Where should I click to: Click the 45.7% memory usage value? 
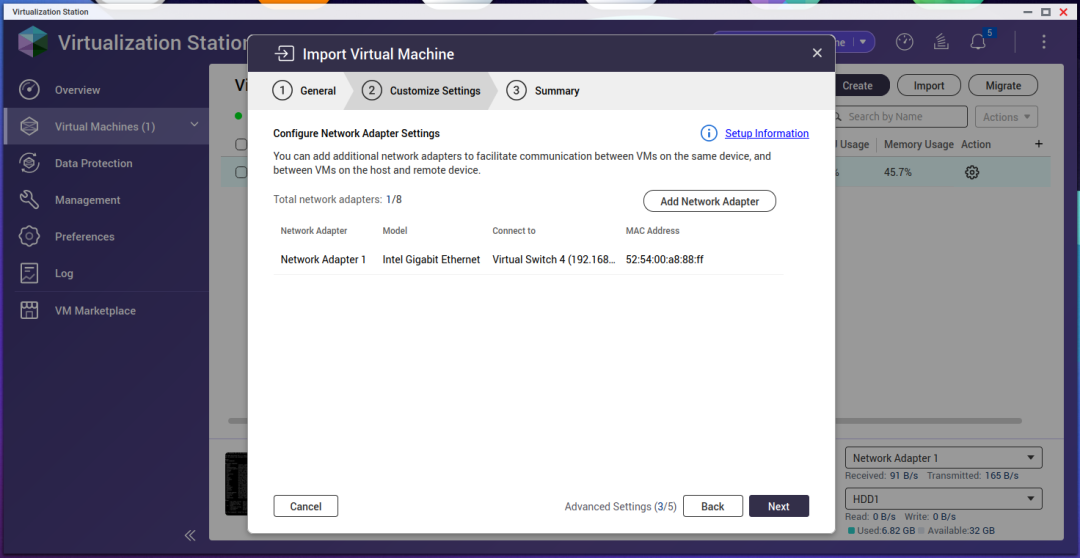coord(897,172)
